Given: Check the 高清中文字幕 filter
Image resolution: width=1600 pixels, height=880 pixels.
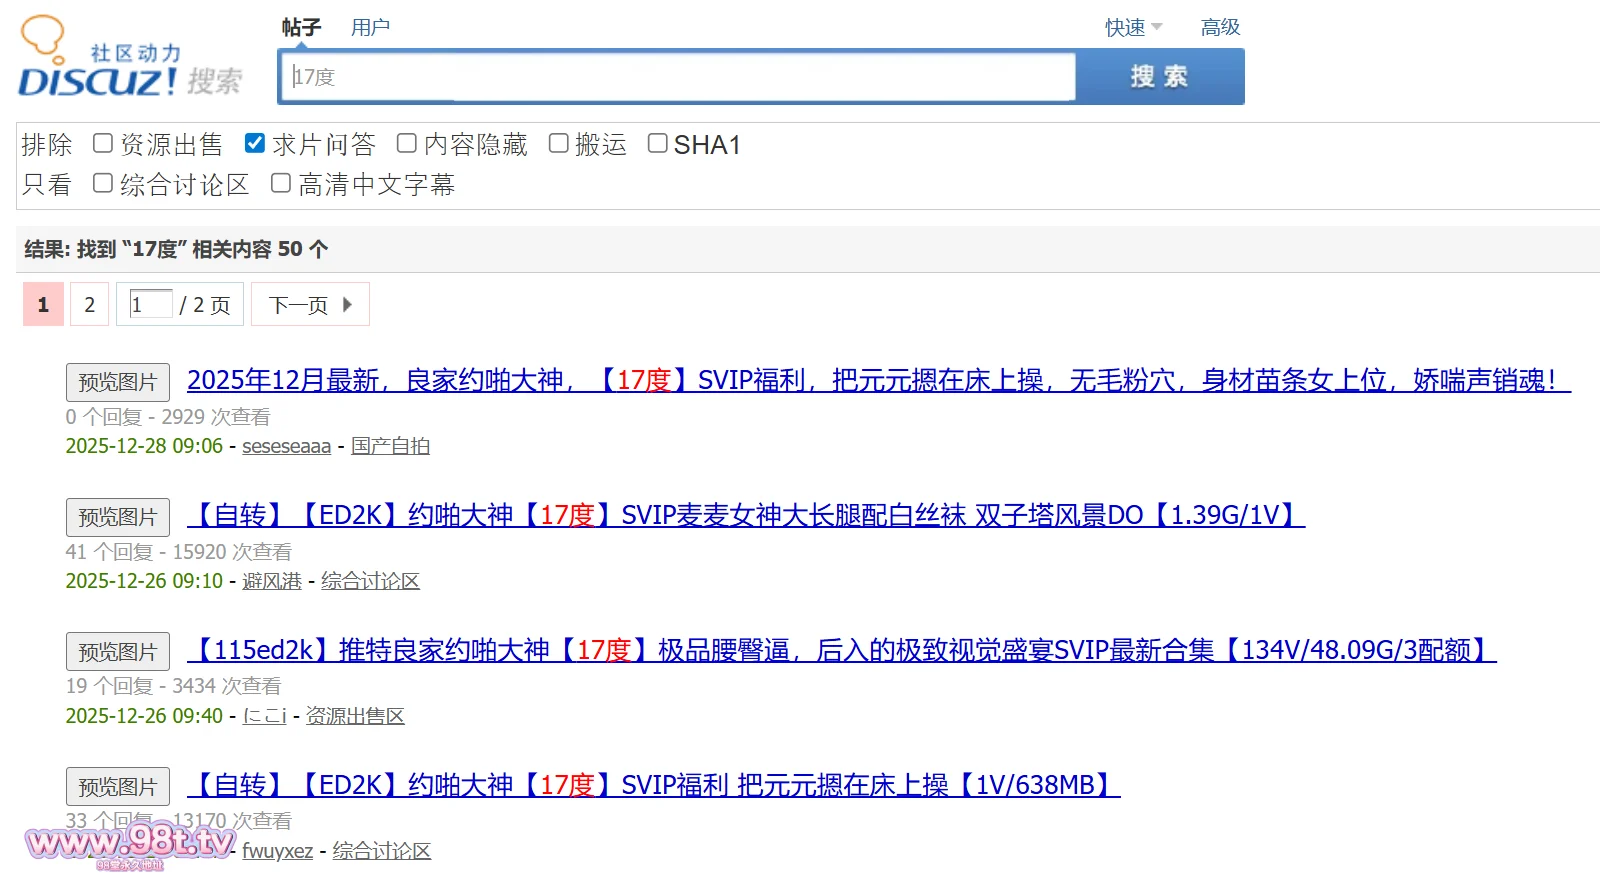Looking at the screenshot, I should pos(281,183).
